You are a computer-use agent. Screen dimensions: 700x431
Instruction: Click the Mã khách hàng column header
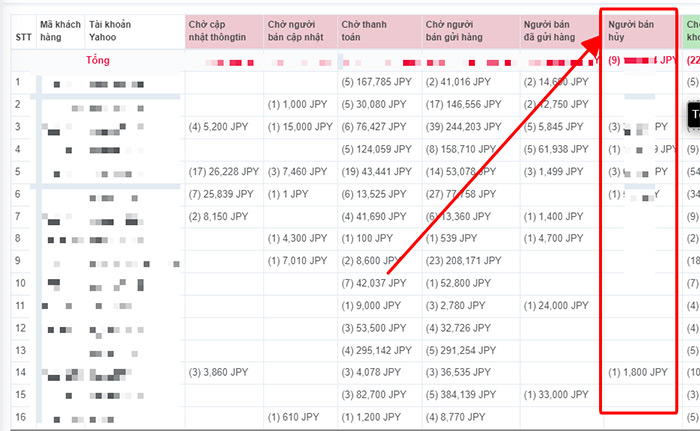[x=60, y=31]
